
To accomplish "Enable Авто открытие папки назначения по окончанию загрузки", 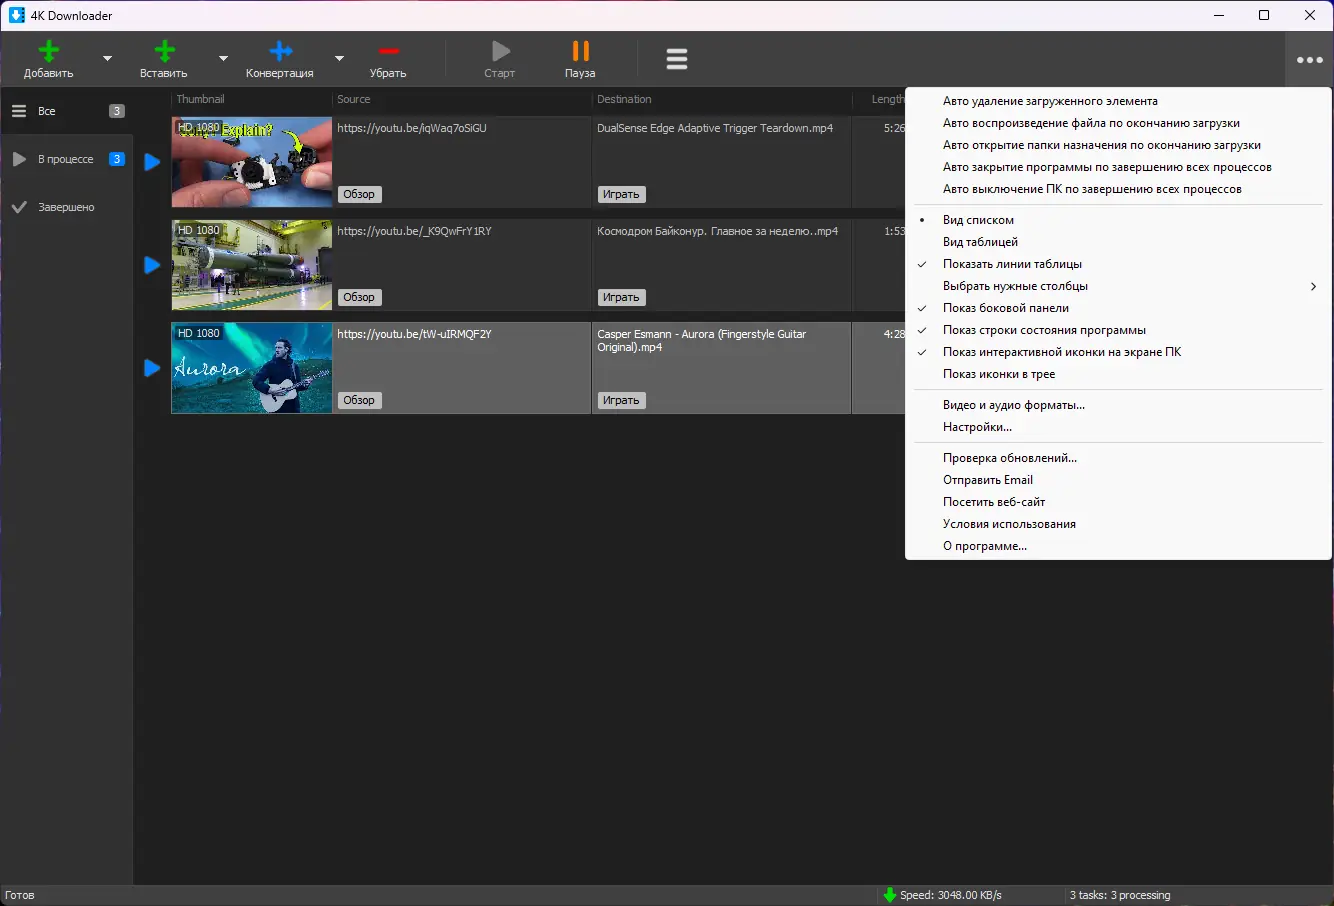I will click(x=1118, y=145).
